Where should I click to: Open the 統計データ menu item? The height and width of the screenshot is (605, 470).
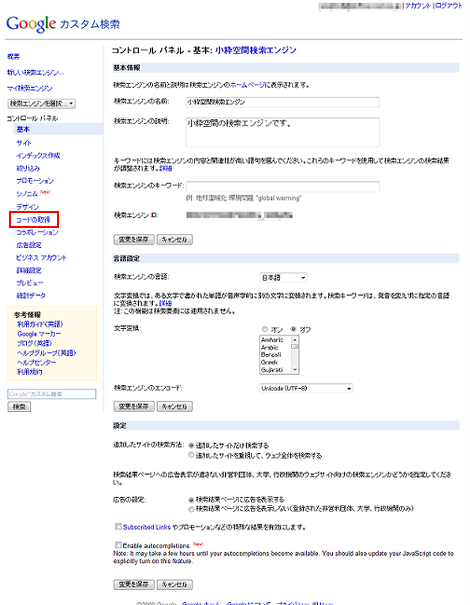(31, 296)
